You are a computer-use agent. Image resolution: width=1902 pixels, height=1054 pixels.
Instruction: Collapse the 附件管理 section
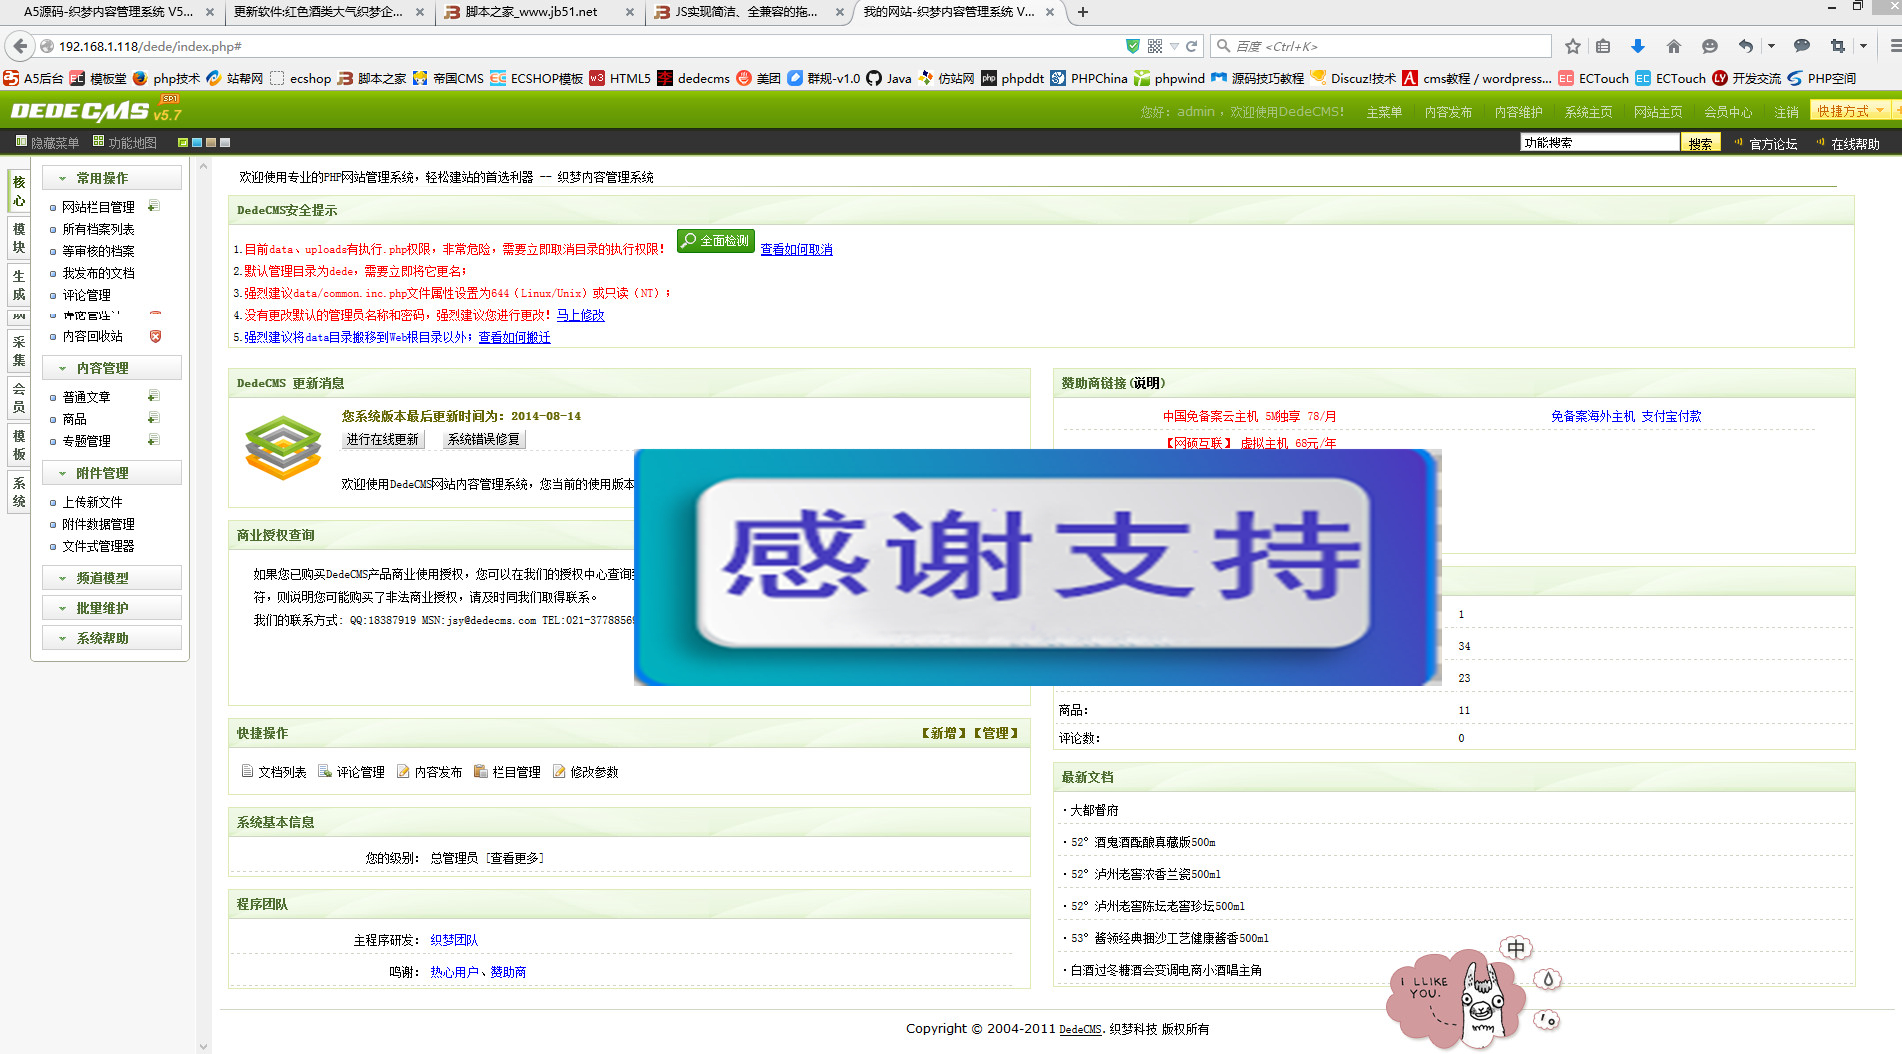(112, 473)
